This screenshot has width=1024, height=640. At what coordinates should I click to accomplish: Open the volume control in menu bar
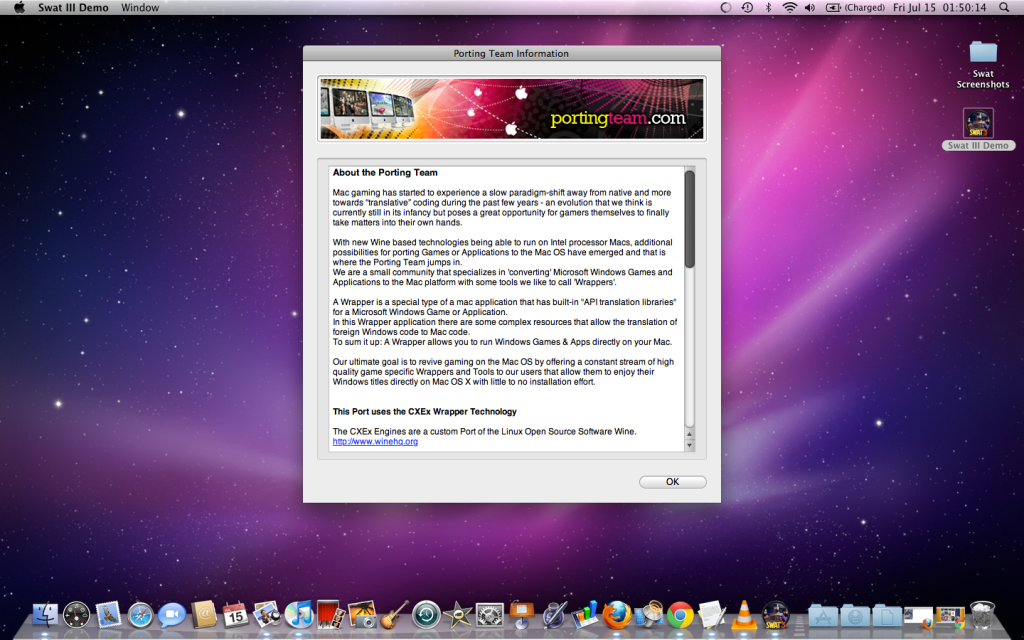810,8
